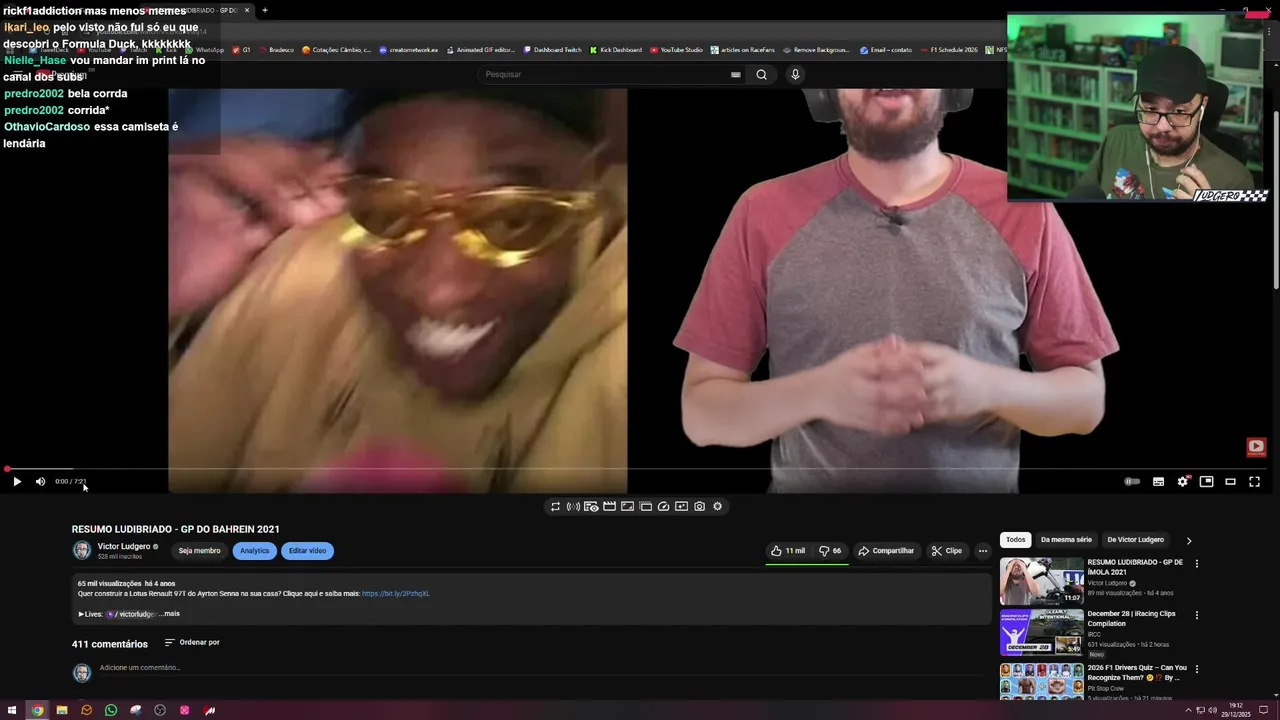Viewport: 1280px width, 720px height.
Task: Open File Explorer from taskbar
Action: 62,710
